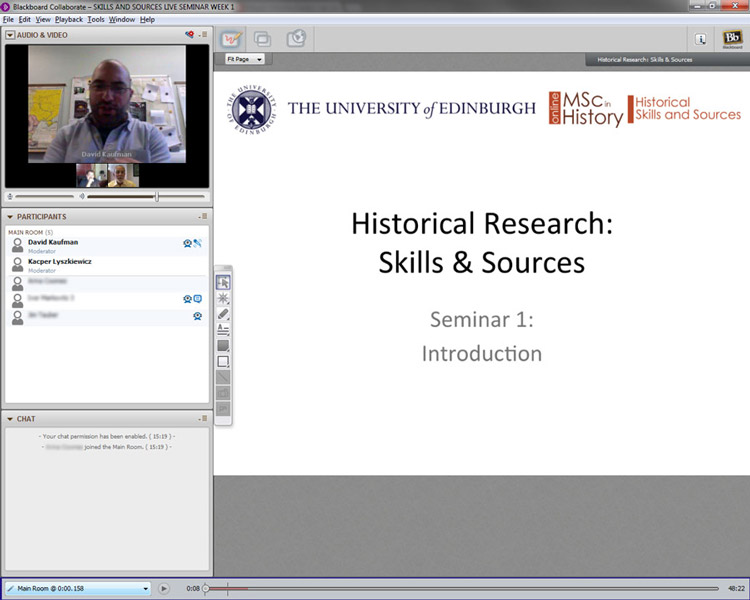Open the session information button
750x600 pixels.
(x=700, y=39)
